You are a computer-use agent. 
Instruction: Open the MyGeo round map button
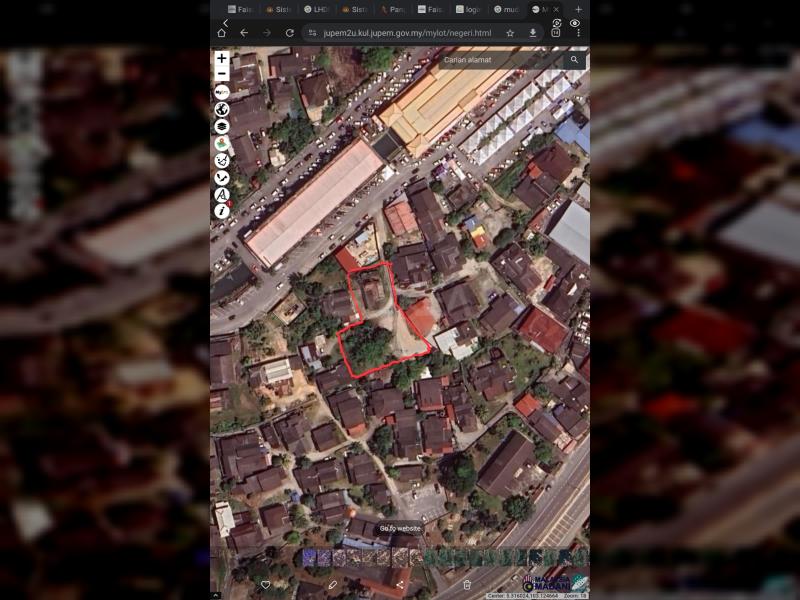click(222, 92)
